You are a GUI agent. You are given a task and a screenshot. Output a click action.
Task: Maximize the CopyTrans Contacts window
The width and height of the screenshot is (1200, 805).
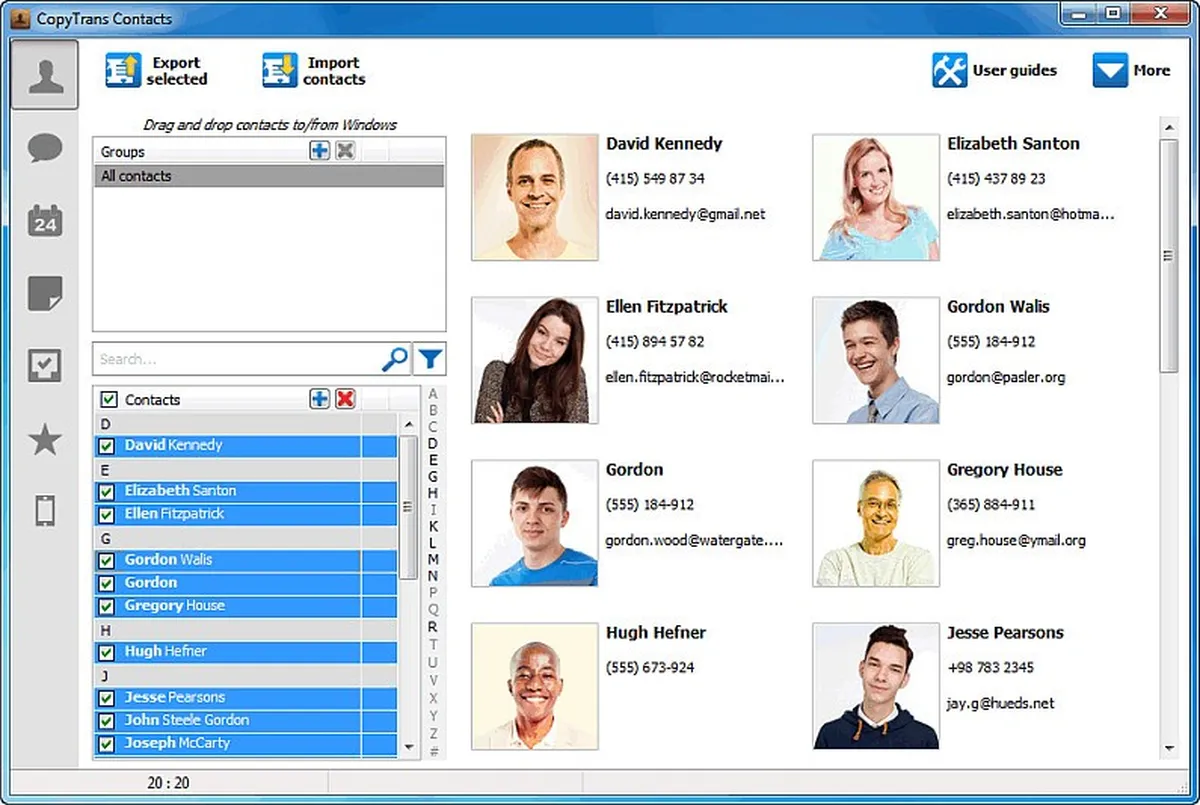point(1112,12)
